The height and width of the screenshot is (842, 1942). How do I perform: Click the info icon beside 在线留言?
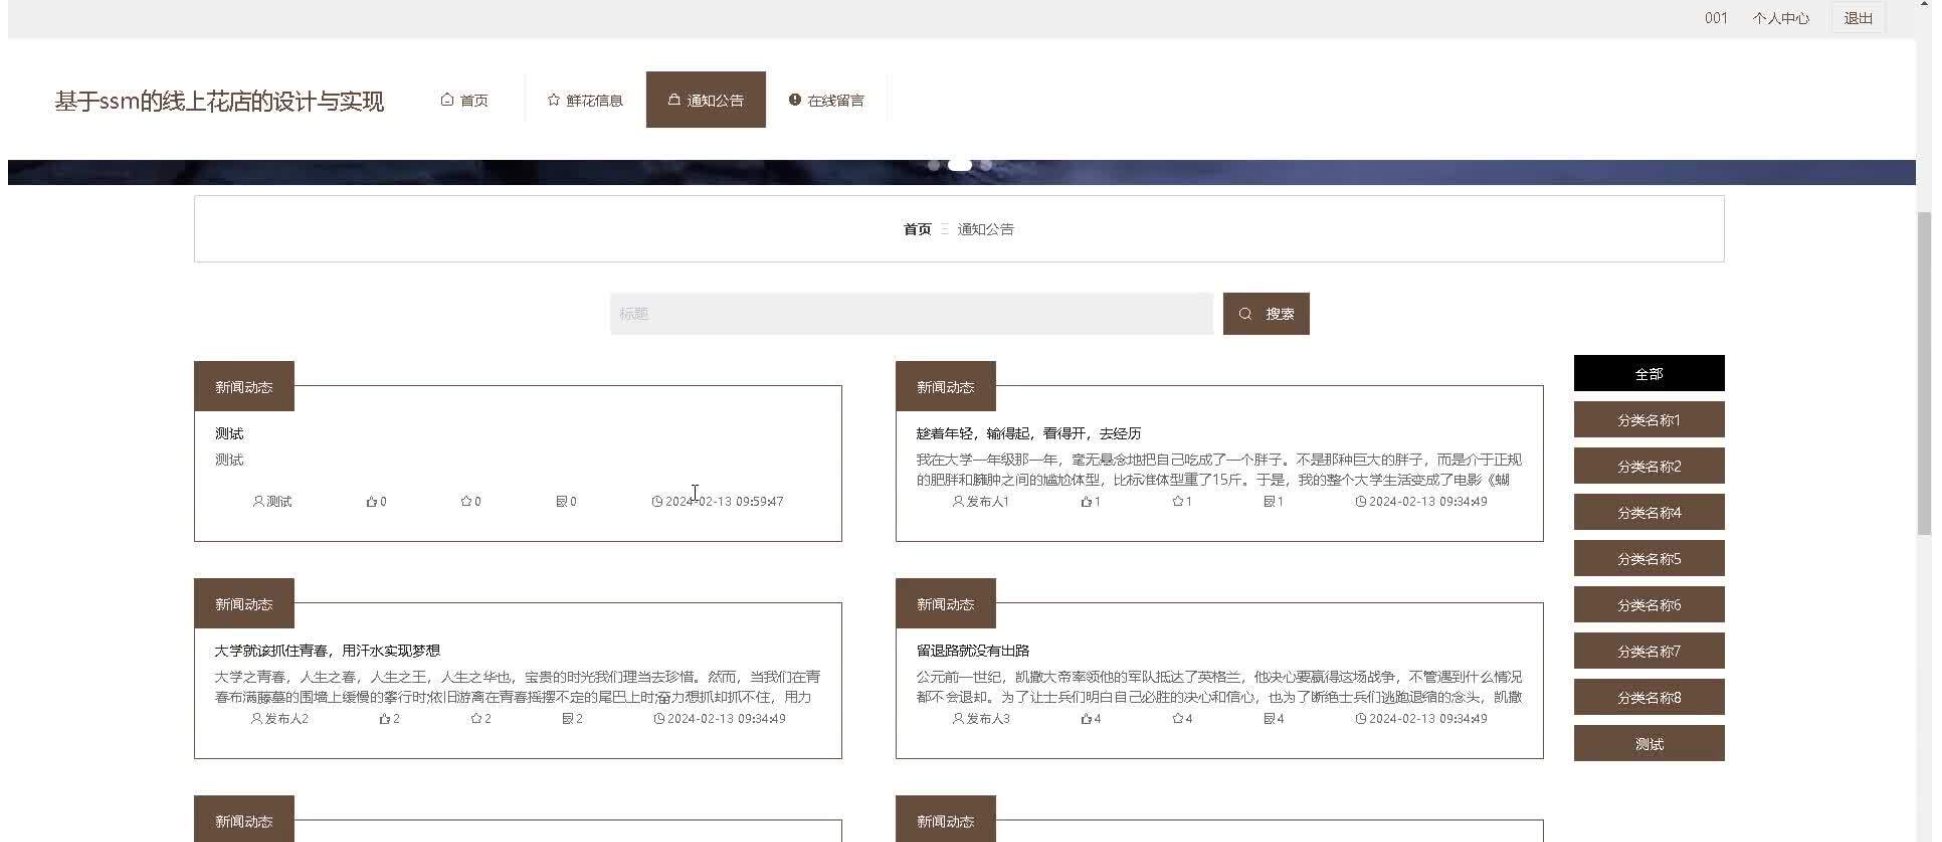pyautogui.click(x=795, y=100)
